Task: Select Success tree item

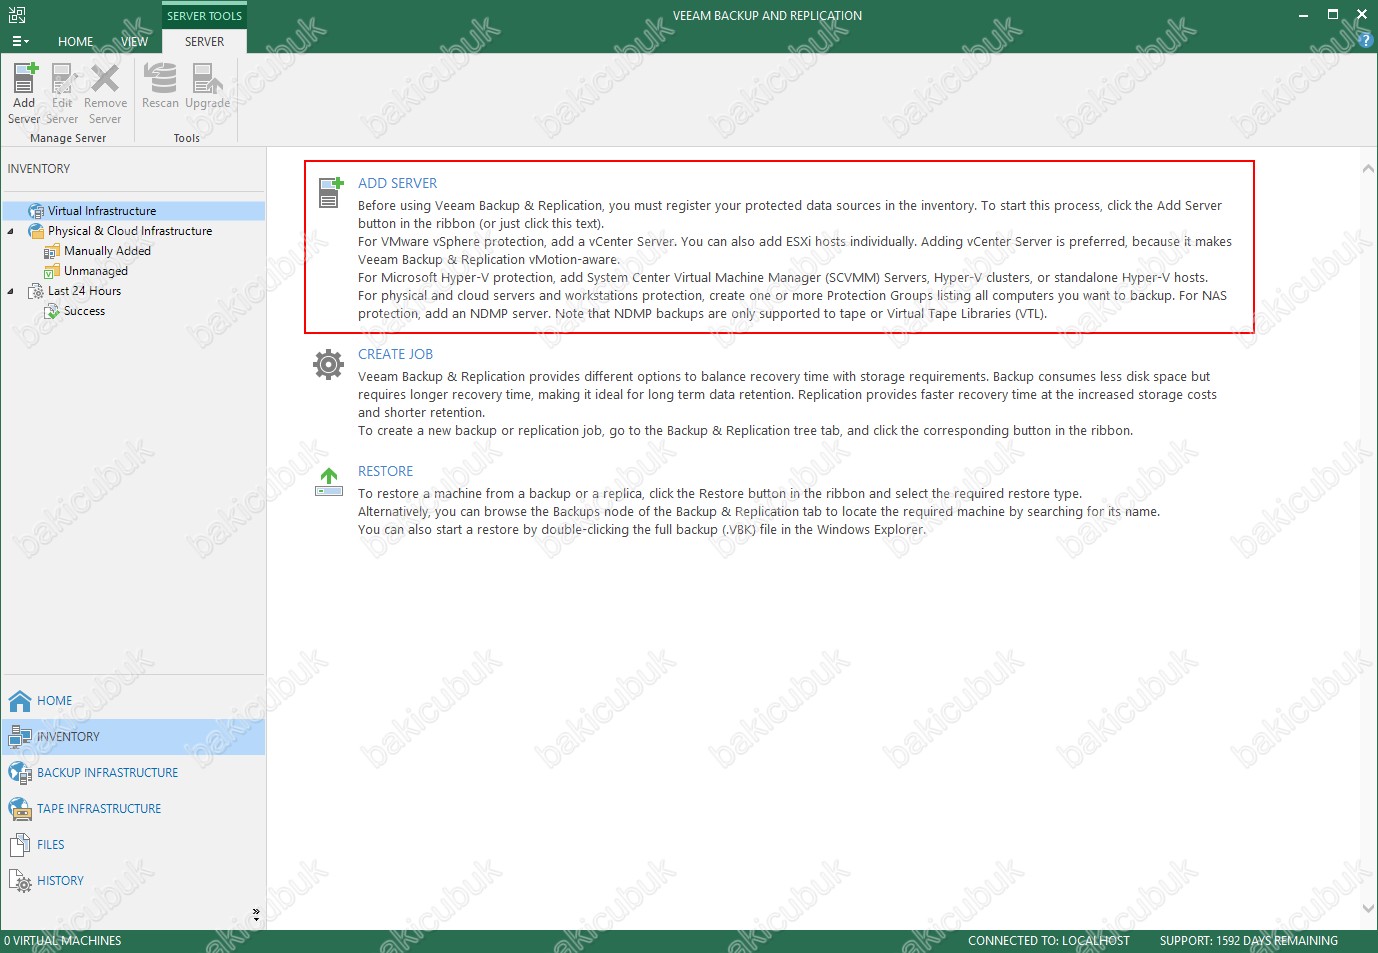Action: click(84, 311)
